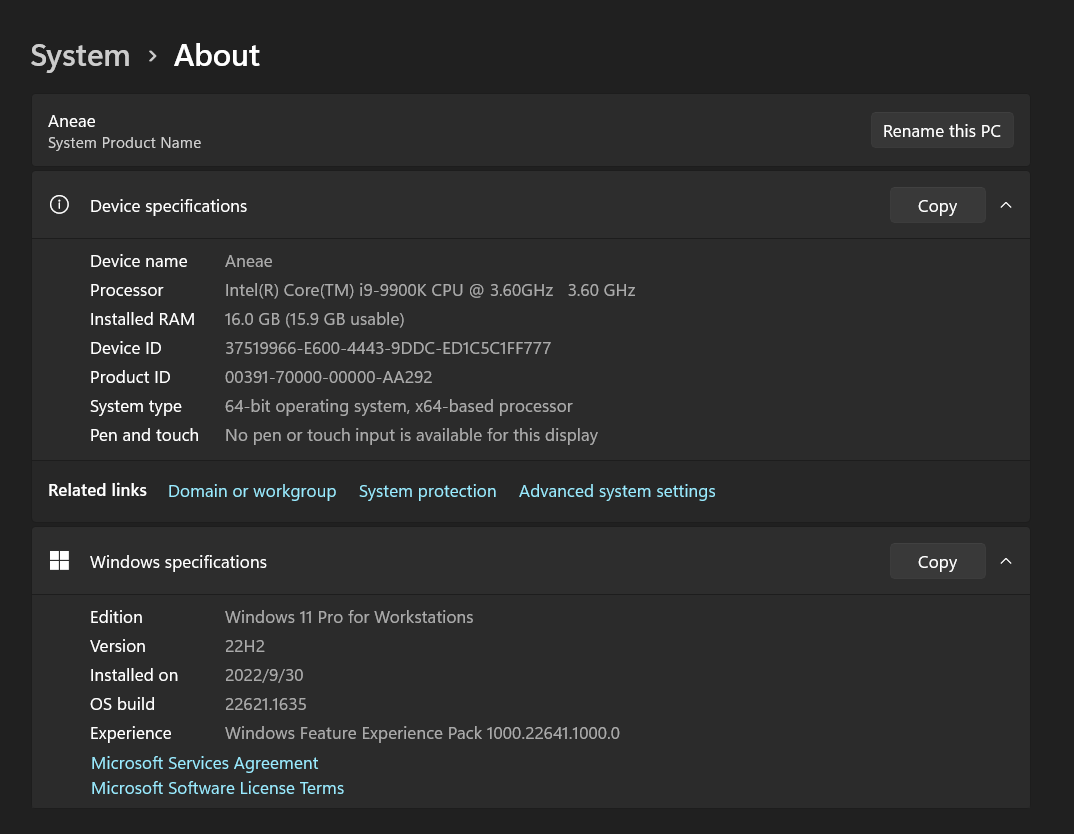Select the Device ID value text
Viewport: 1074px width, 834px height.
click(x=387, y=347)
